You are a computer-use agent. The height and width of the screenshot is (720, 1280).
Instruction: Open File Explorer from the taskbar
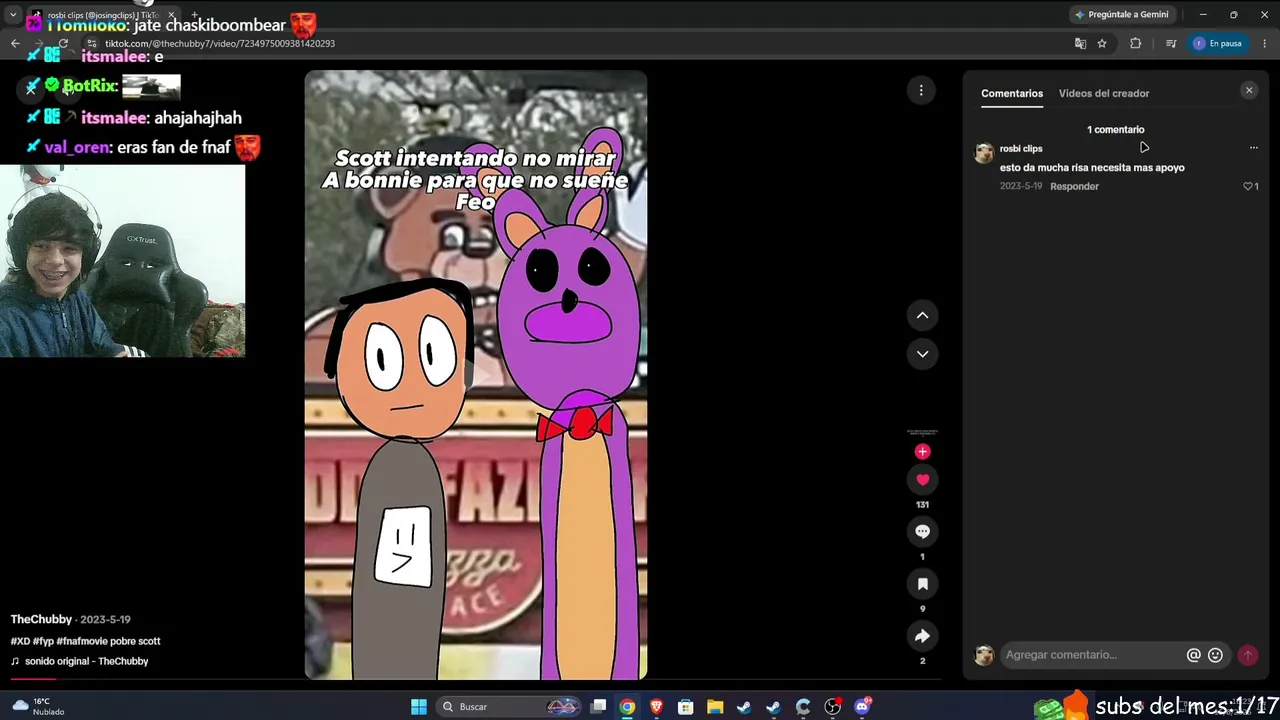[715, 707]
